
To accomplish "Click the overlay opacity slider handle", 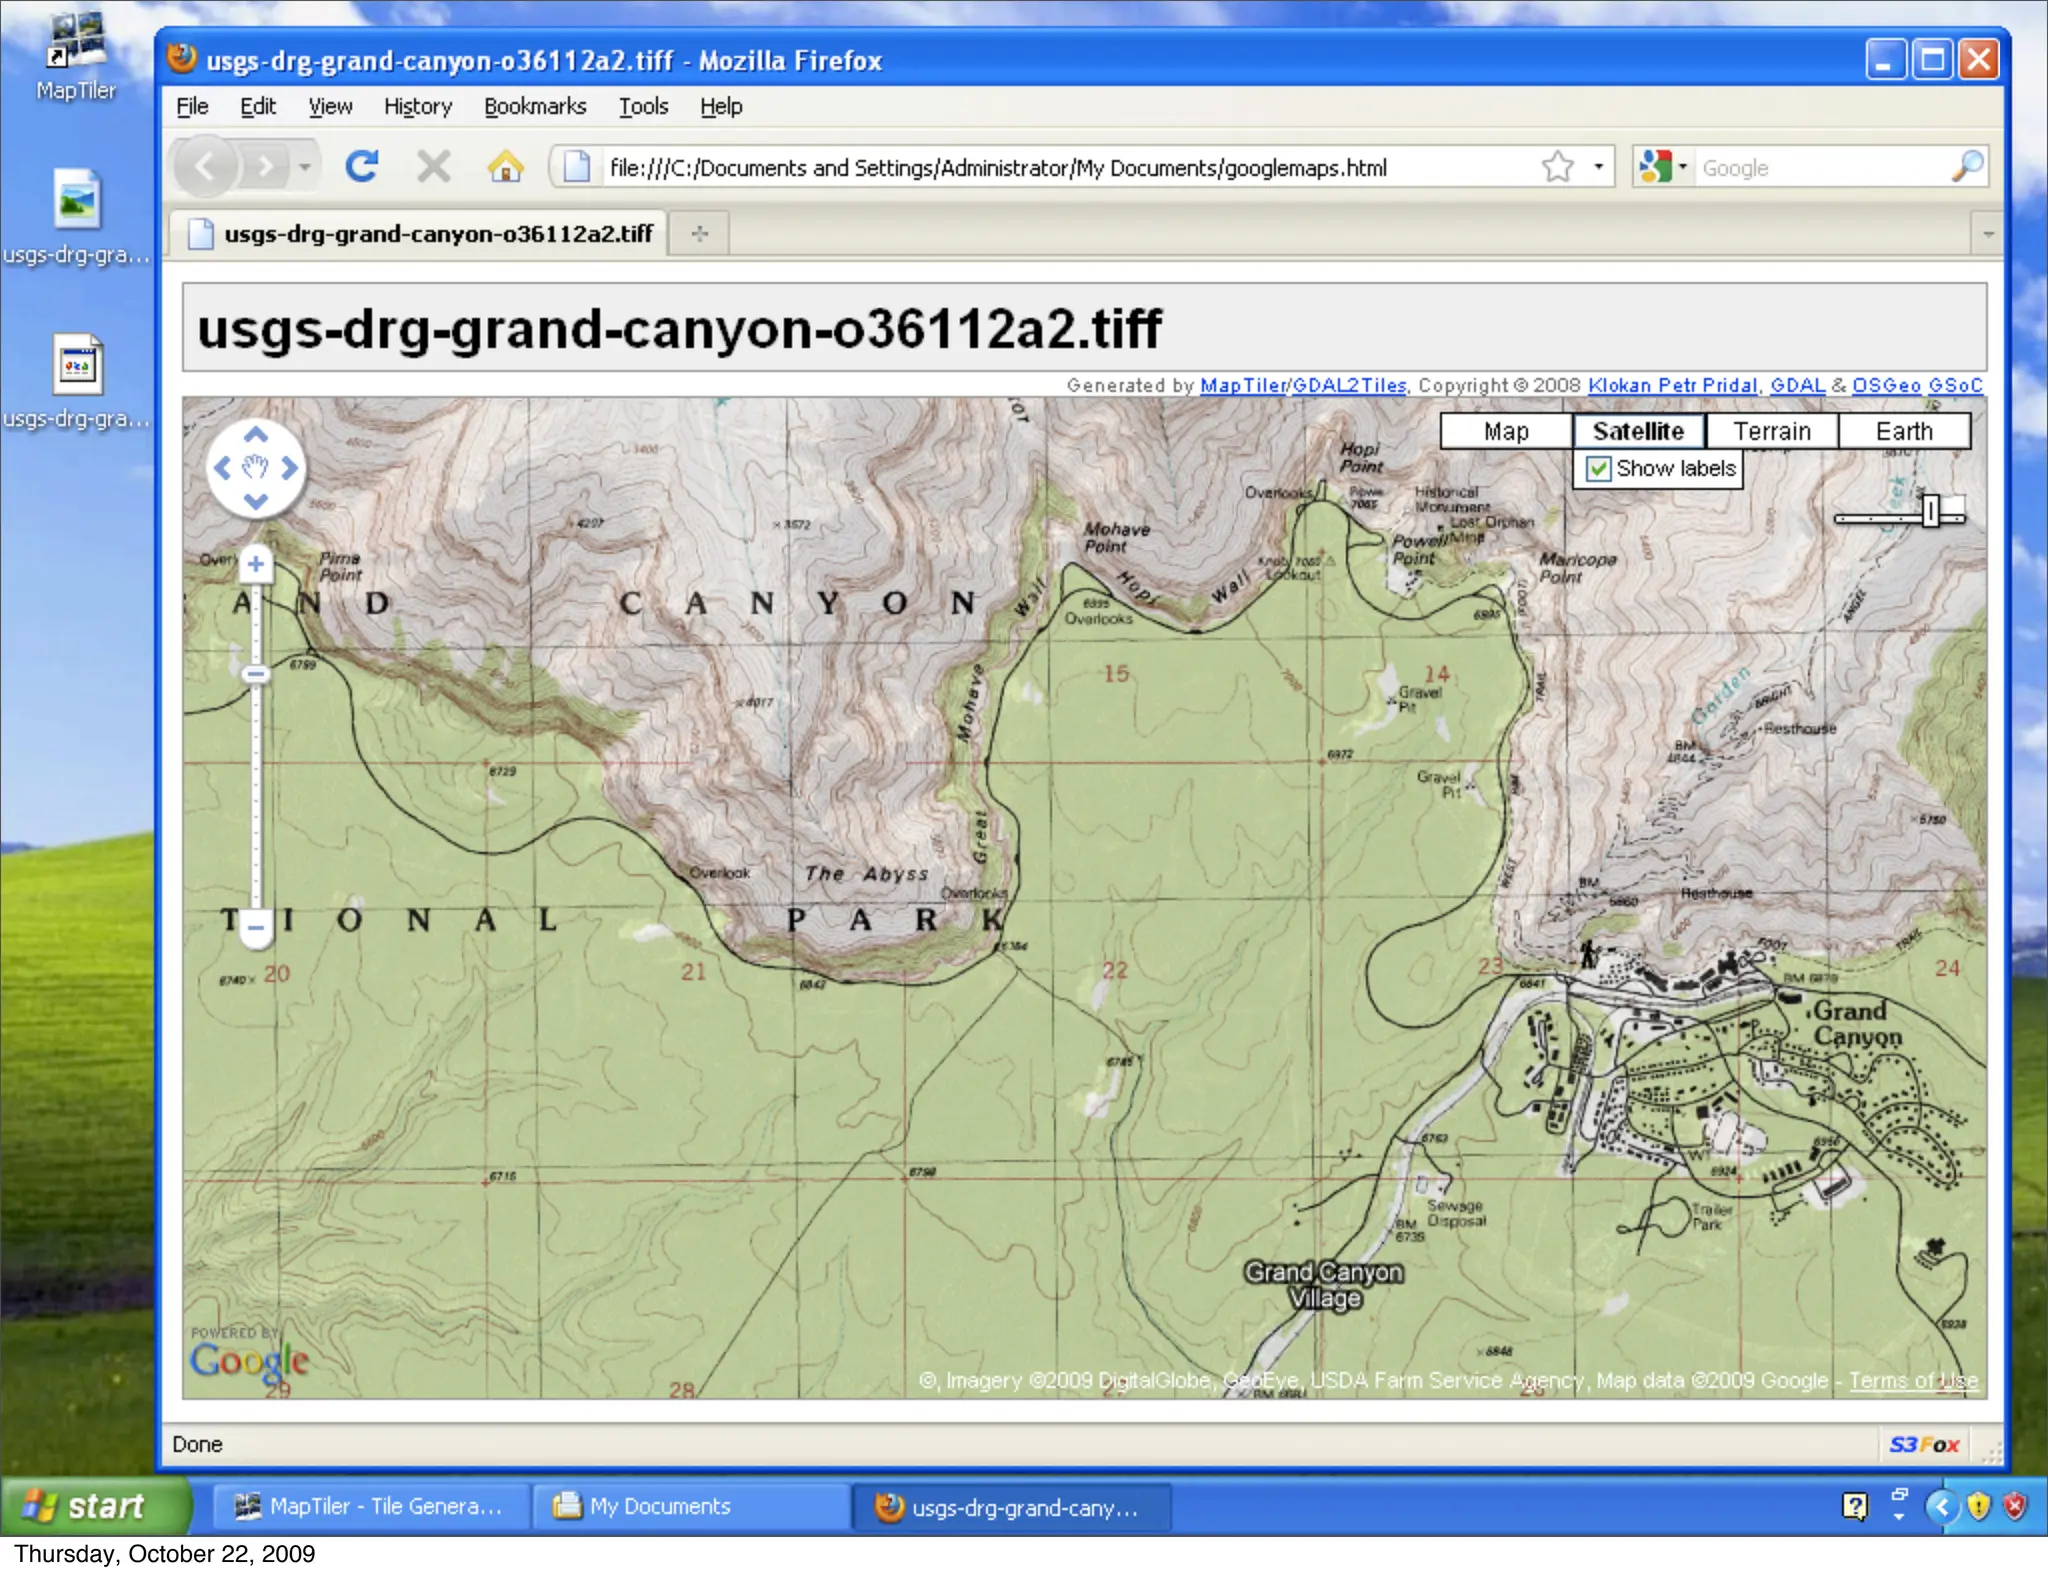I will tap(1931, 511).
